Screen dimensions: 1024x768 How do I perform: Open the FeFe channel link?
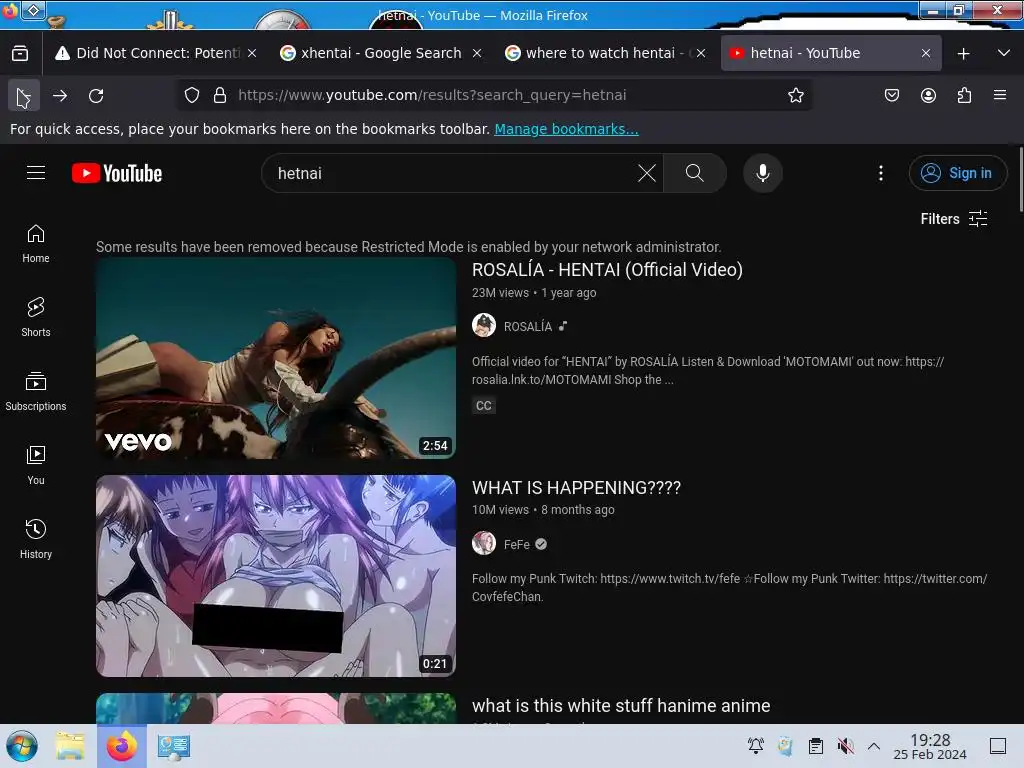coord(517,544)
